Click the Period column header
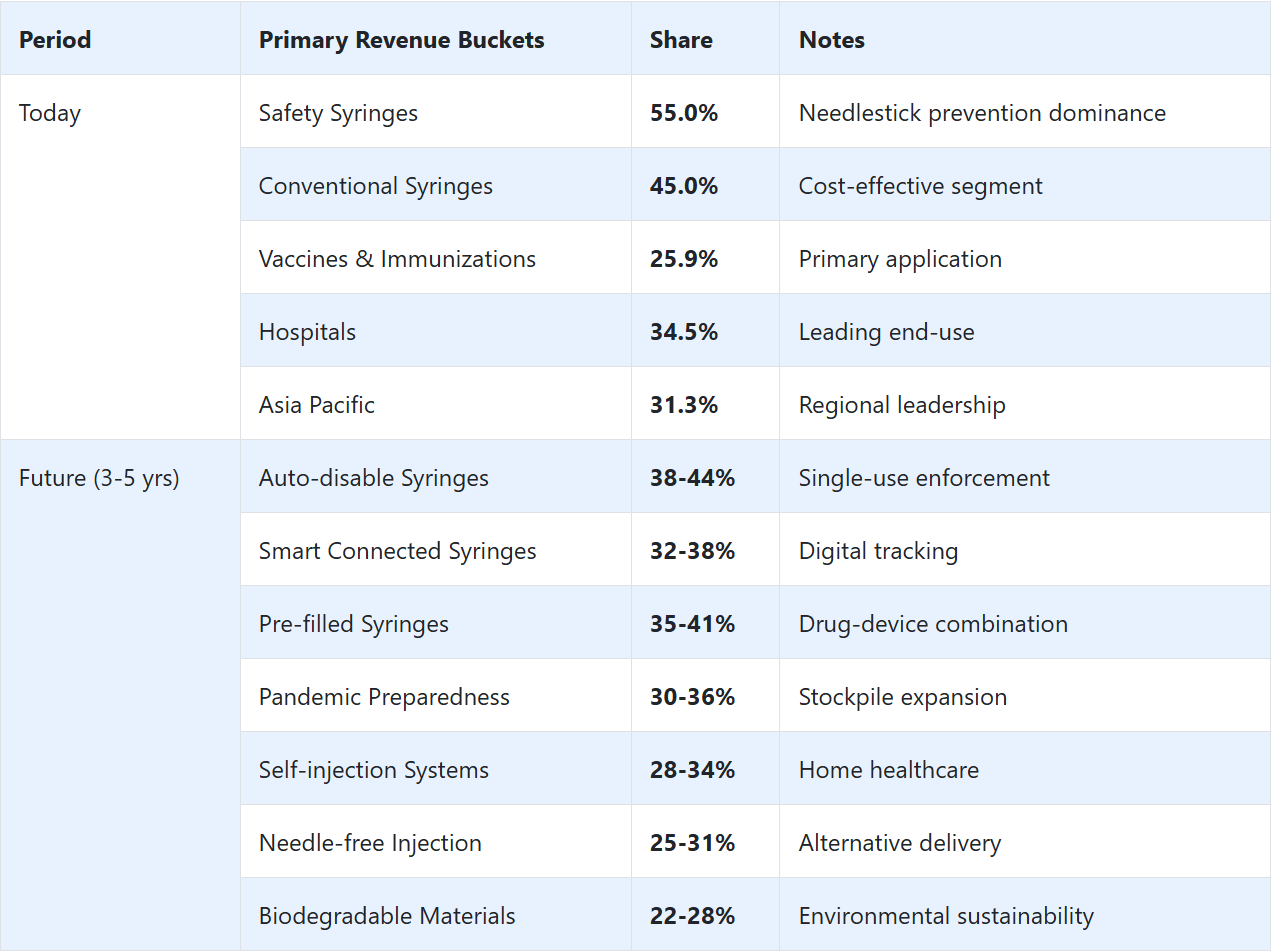 coord(55,40)
